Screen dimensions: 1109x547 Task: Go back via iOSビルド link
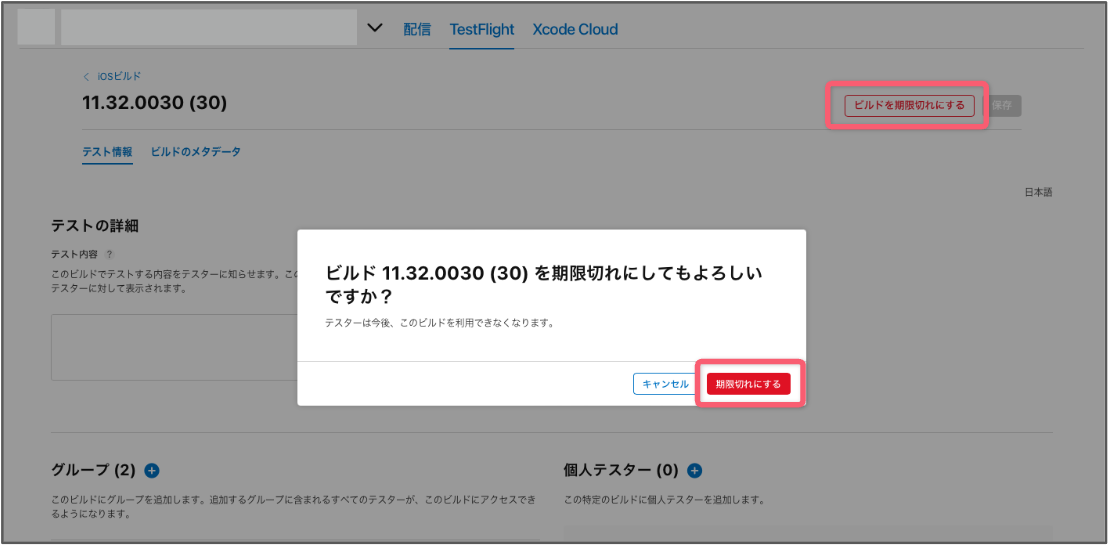112,76
